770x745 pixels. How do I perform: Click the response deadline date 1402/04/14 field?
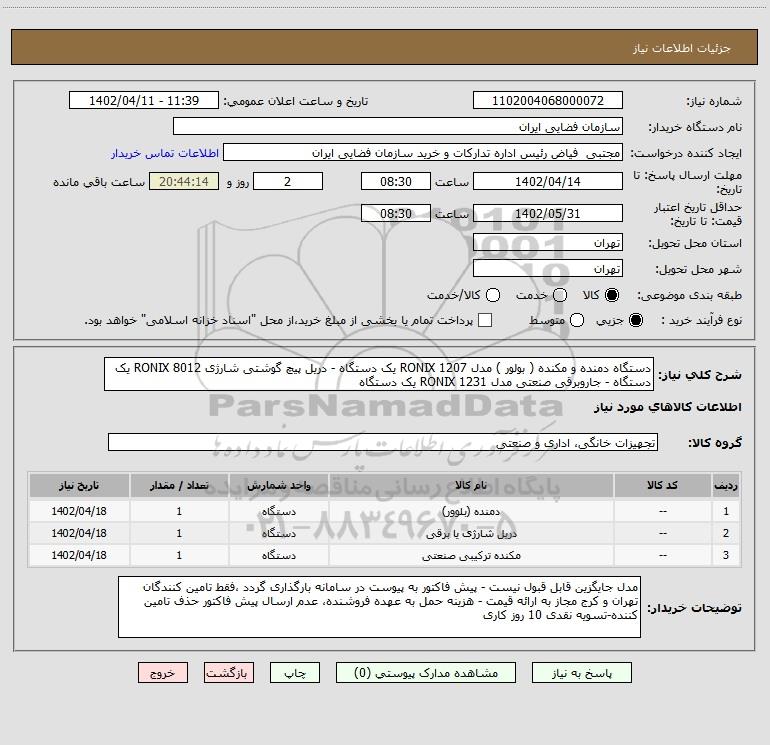tap(548, 181)
